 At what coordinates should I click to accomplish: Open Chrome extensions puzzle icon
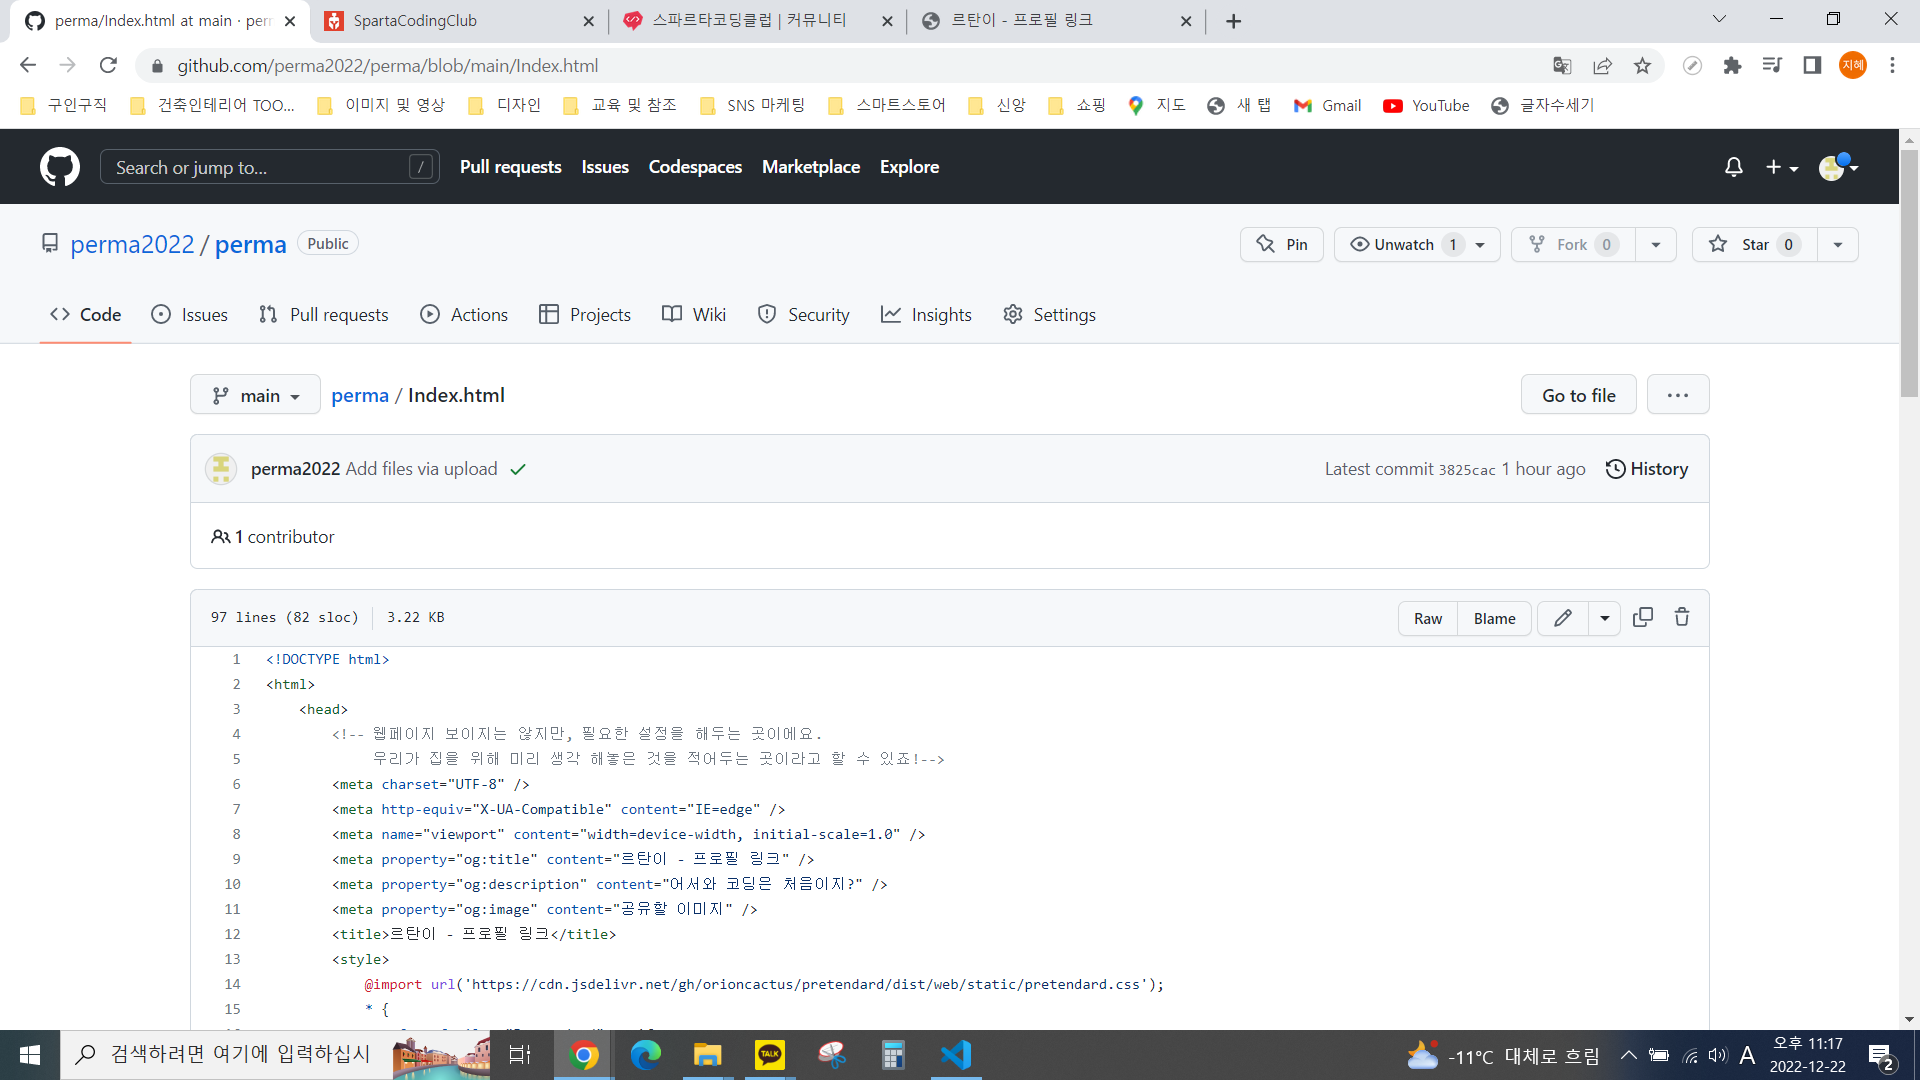tap(1732, 65)
